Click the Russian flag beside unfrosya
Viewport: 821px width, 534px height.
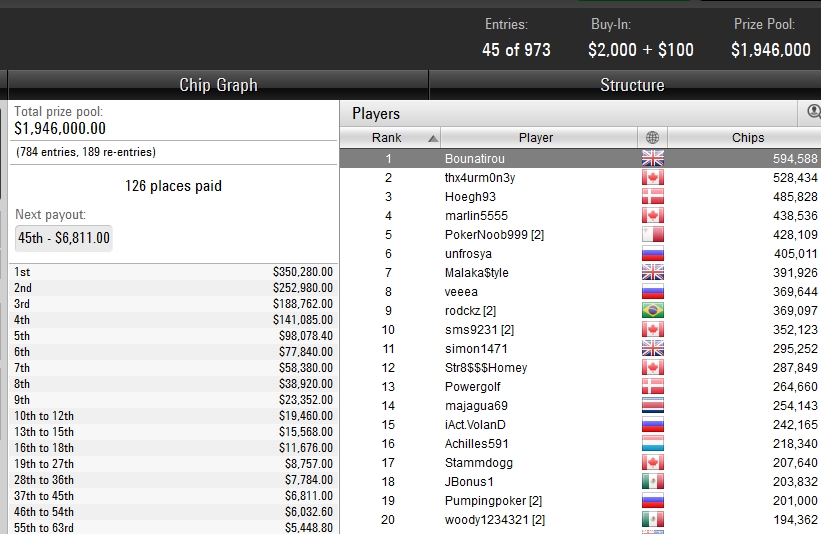[653, 253]
